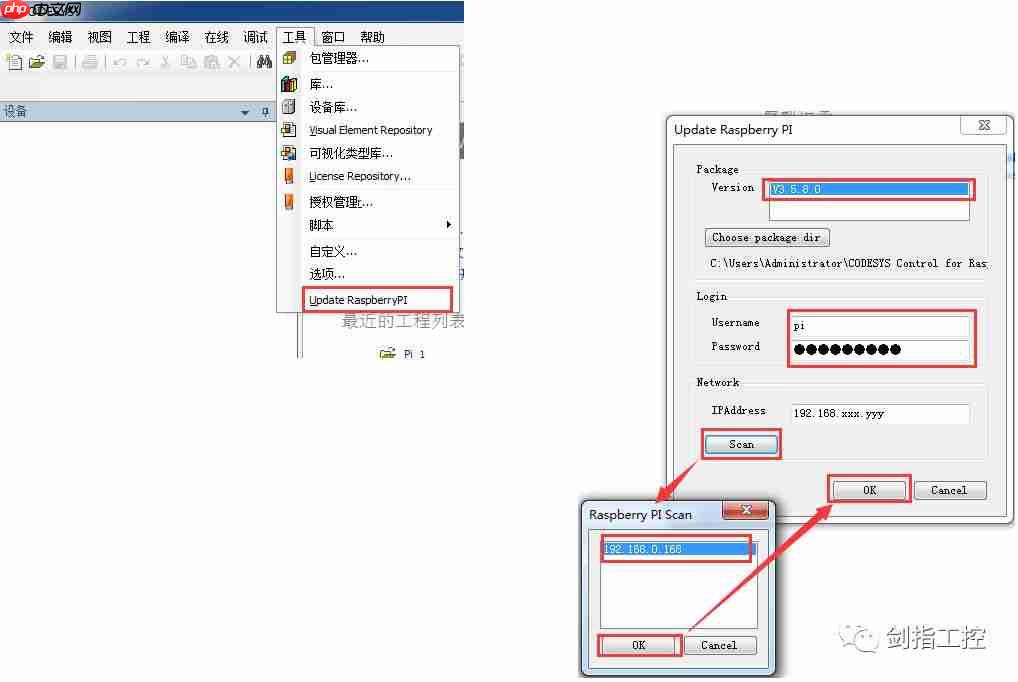Toggle the auto-hide pin on the 设备 panel
Viewport: 1018px width, 682px height.
pos(264,111)
